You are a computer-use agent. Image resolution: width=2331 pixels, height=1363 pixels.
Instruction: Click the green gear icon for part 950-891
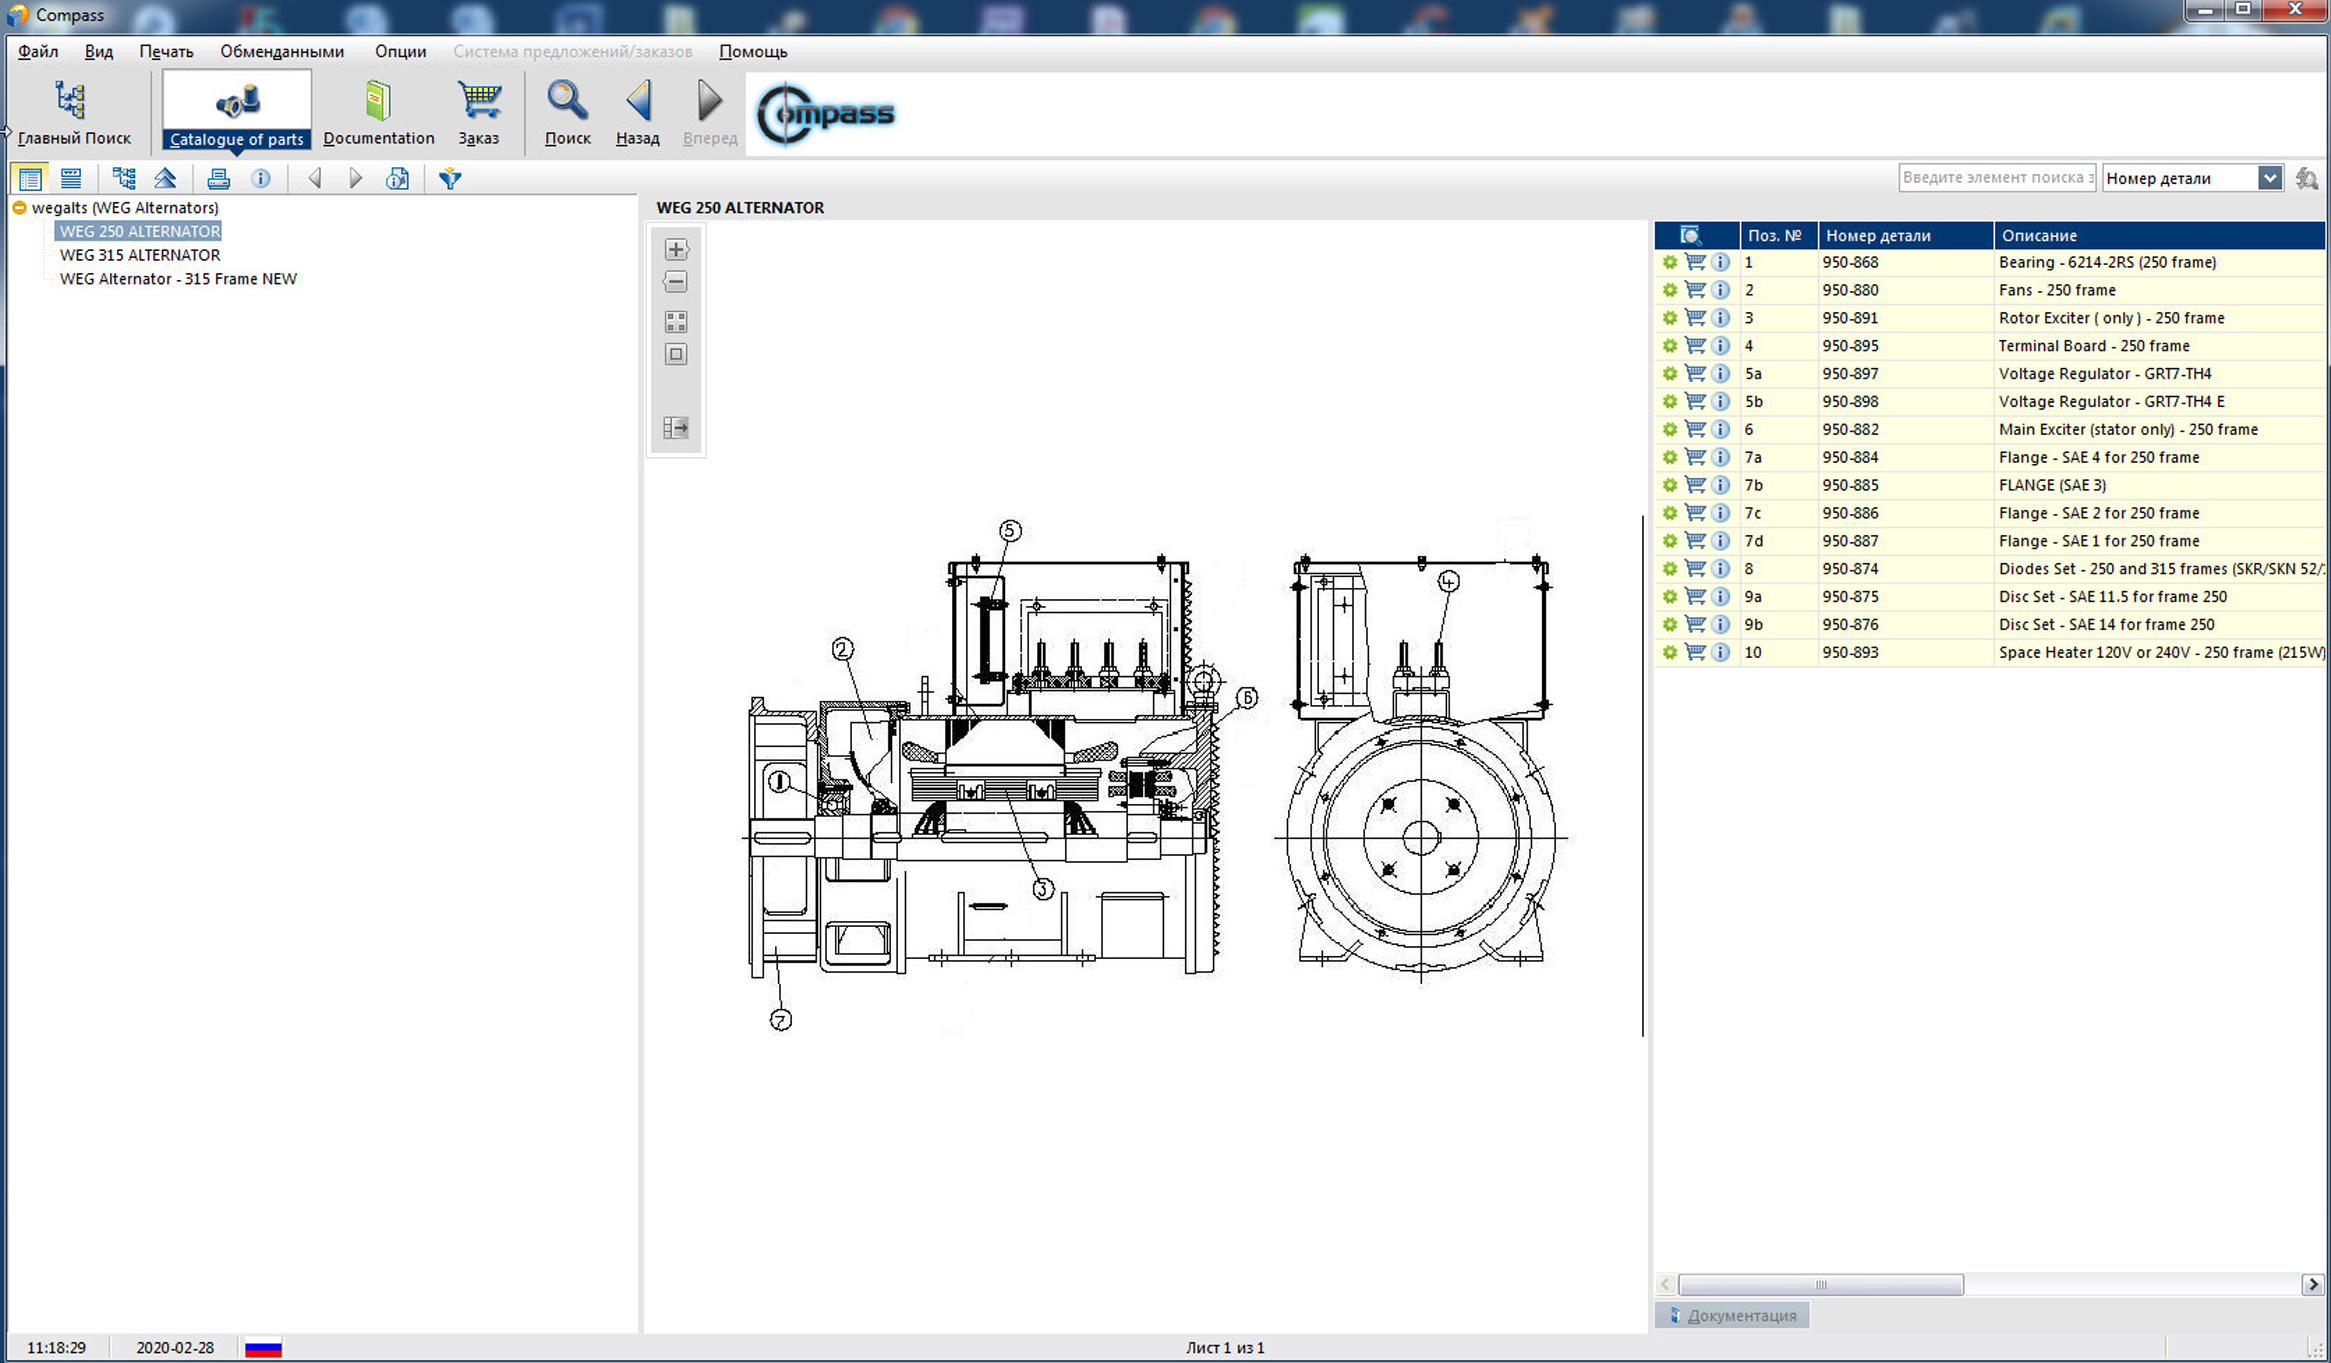(x=1669, y=318)
